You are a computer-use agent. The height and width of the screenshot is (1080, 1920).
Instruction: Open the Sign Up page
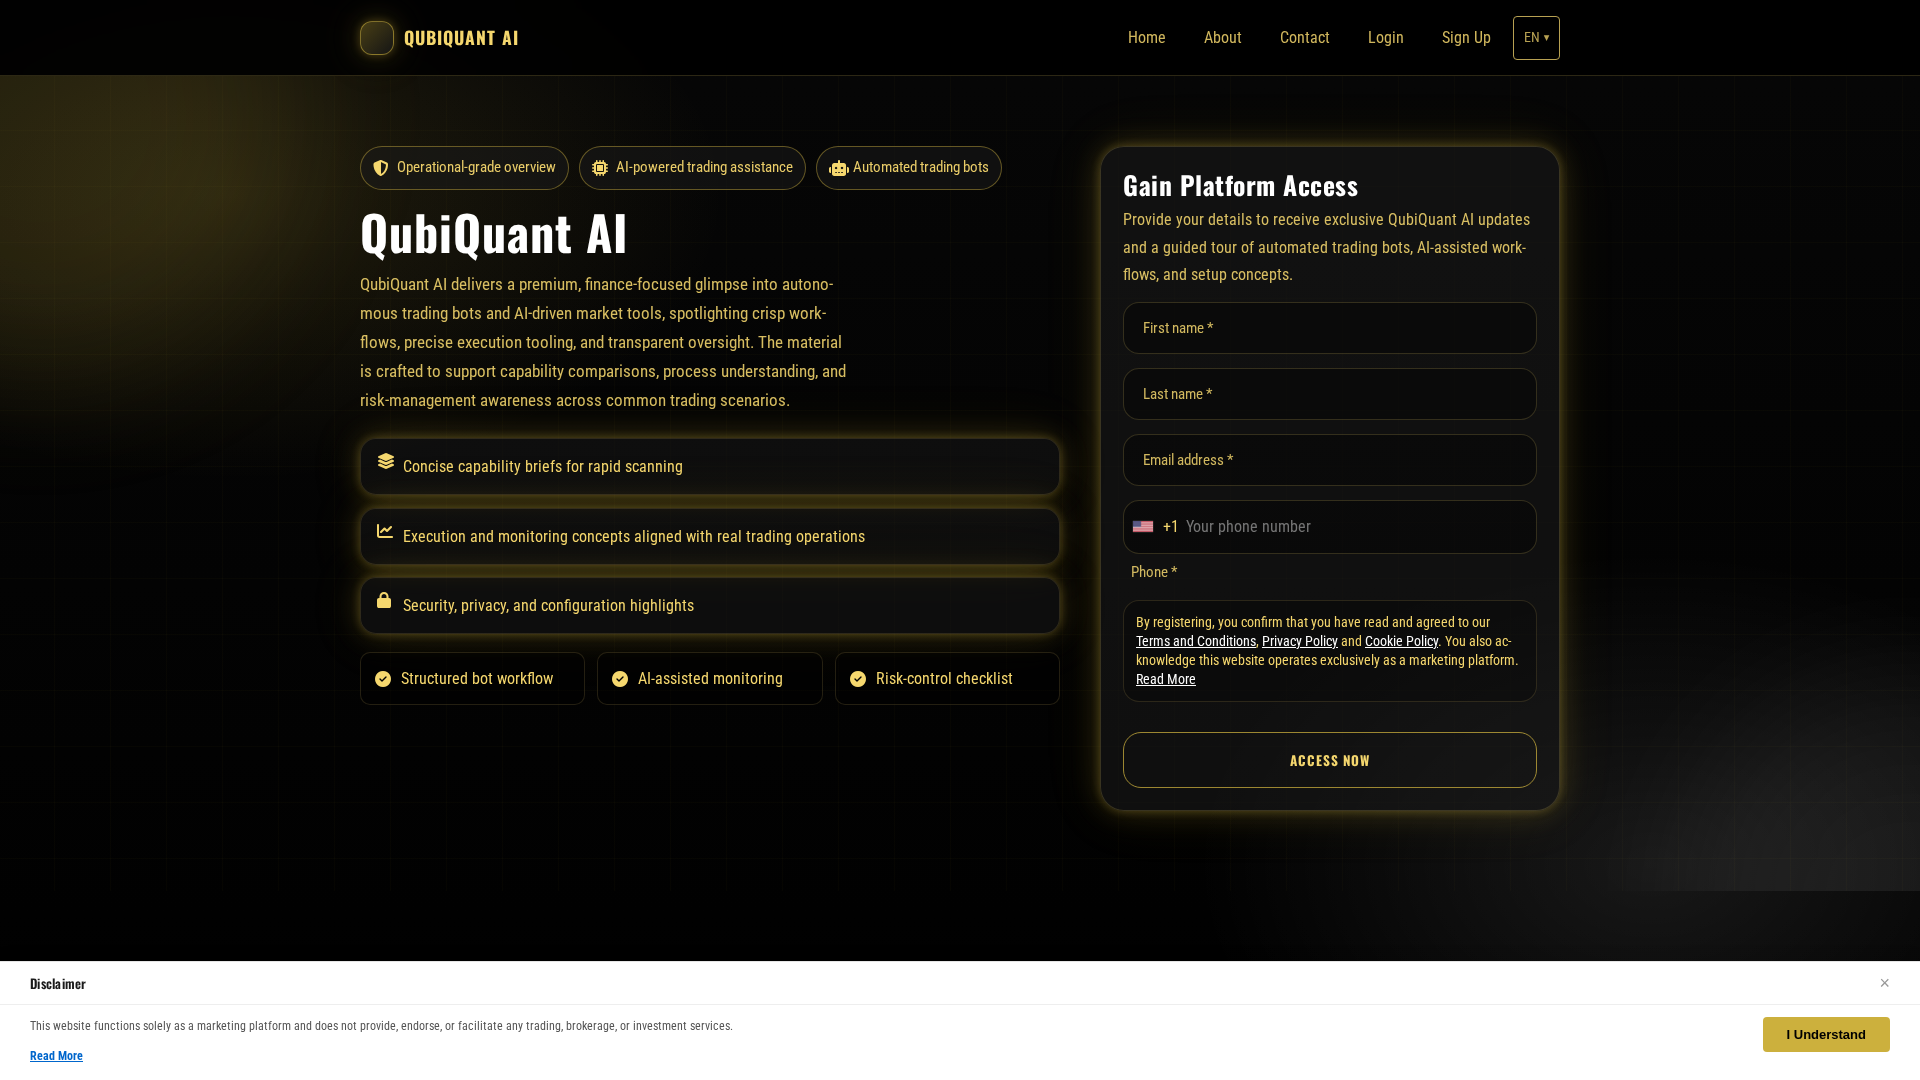pyautogui.click(x=1466, y=38)
